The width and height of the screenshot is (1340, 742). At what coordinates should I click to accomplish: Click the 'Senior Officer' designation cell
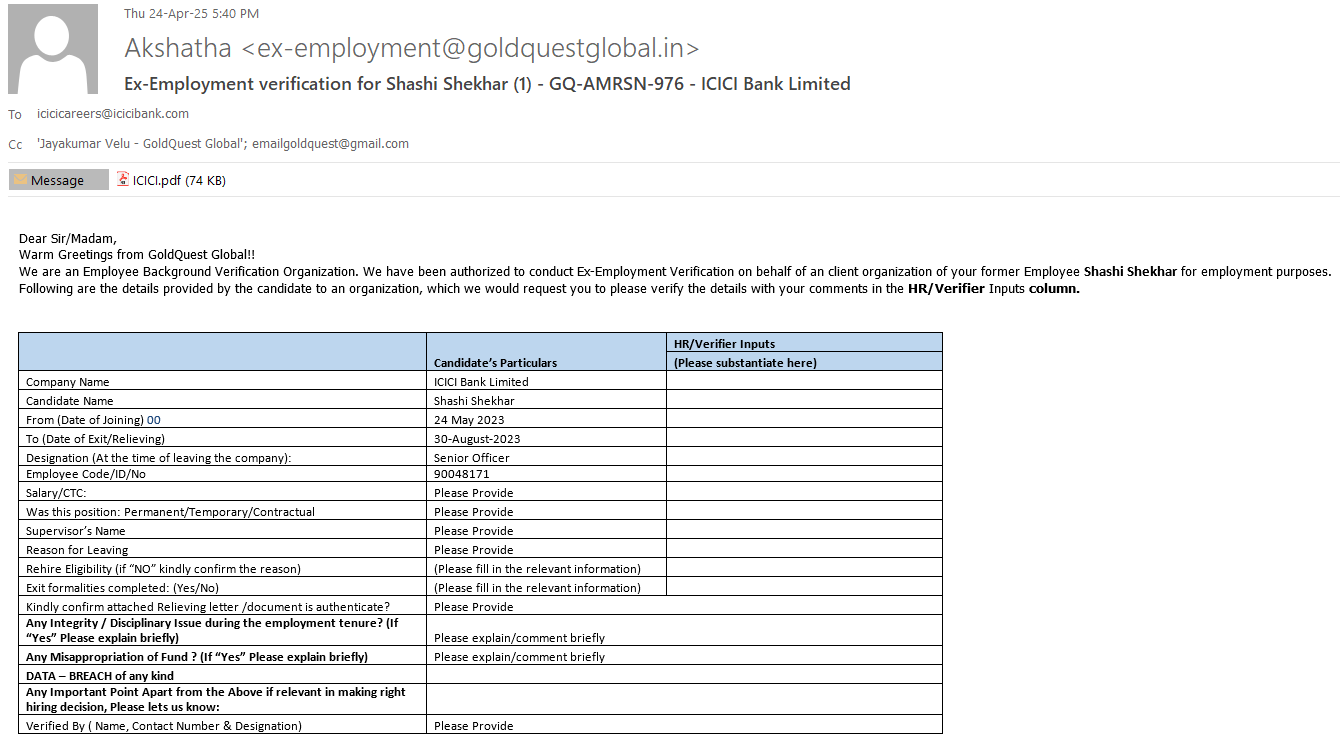472,458
